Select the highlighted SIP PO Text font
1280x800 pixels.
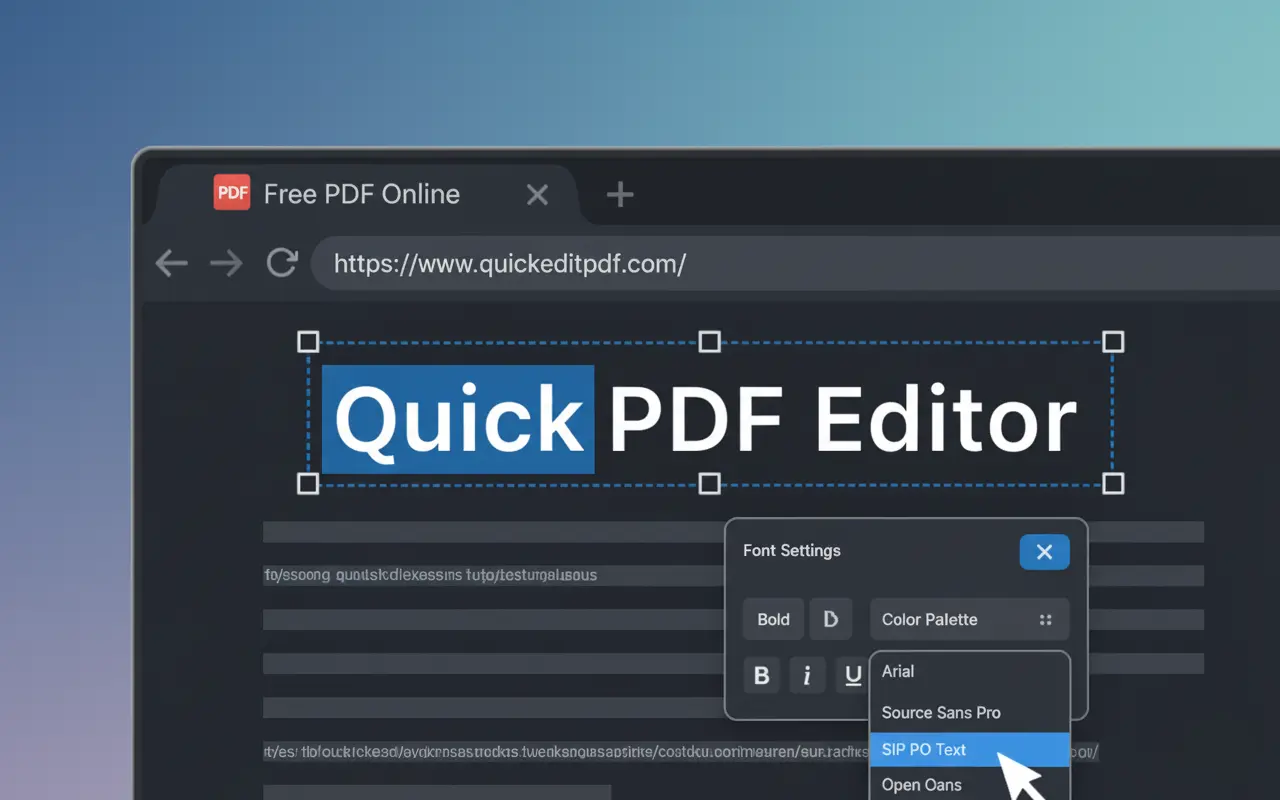(x=923, y=749)
